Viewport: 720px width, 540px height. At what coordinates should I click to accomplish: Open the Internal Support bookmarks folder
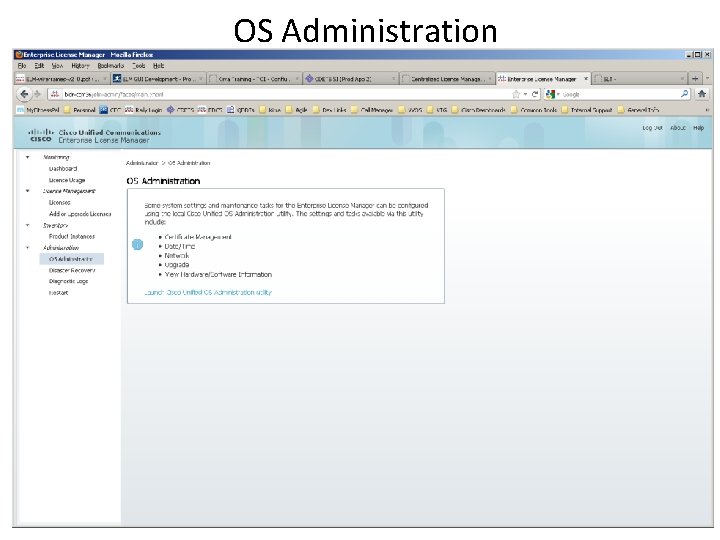click(586, 110)
